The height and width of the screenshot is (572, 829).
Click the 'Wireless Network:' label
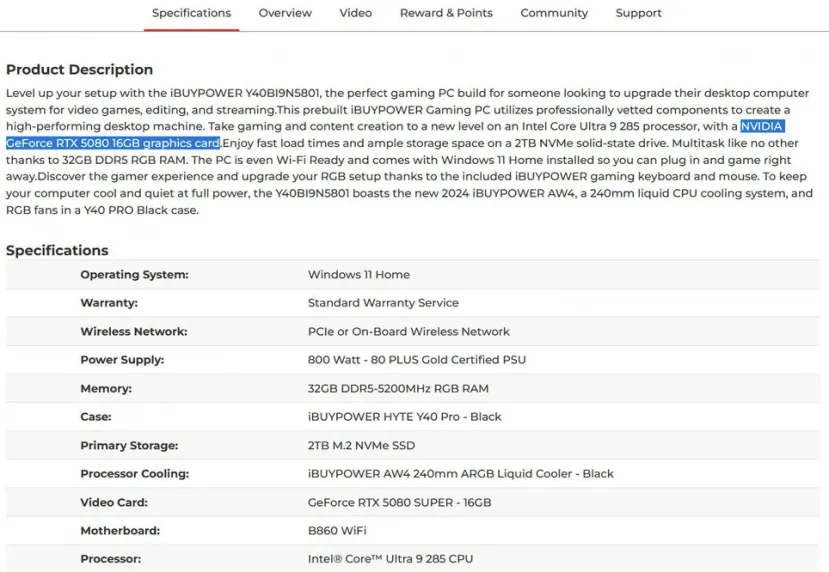point(134,331)
